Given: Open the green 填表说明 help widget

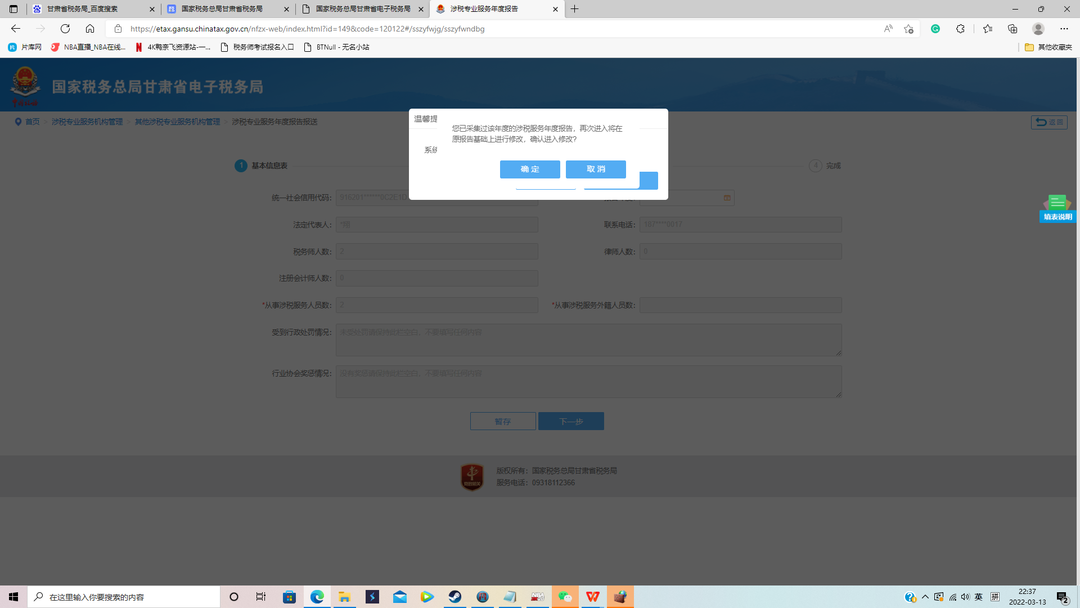Looking at the screenshot, I should (x=1057, y=208).
